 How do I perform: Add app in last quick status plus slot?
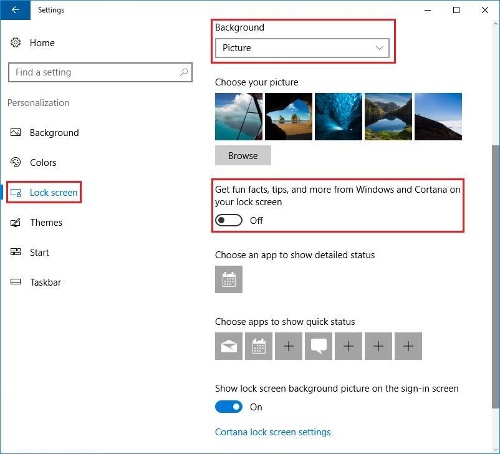(408, 346)
